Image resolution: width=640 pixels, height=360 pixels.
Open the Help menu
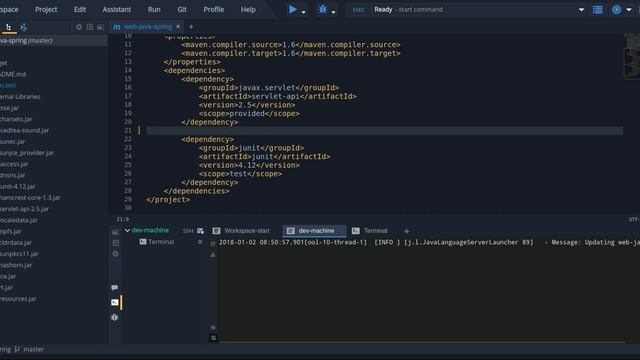click(x=248, y=9)
